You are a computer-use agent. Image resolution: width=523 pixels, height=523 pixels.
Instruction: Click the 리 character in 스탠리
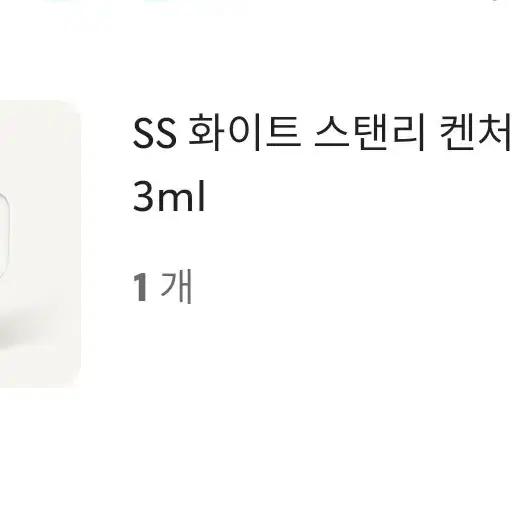(x=409, y=132)
